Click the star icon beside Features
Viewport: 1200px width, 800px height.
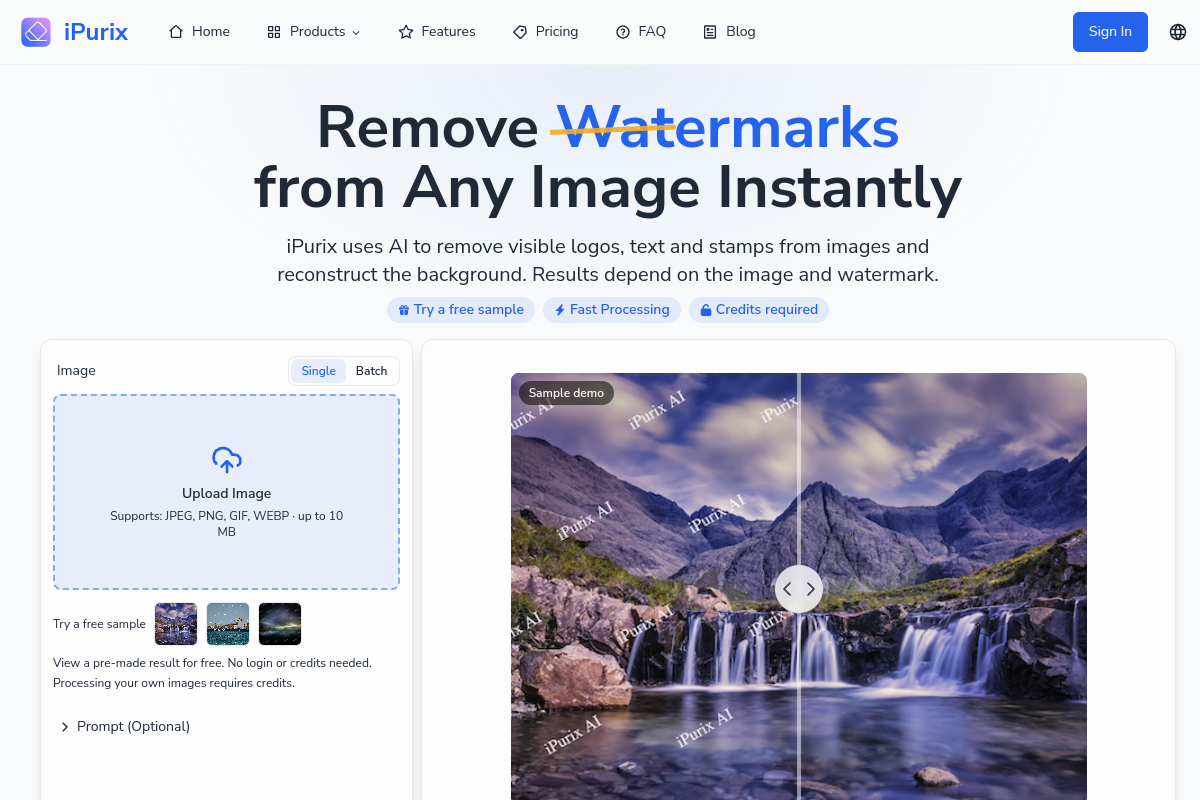pyautogui.click(x=406, y=32)
